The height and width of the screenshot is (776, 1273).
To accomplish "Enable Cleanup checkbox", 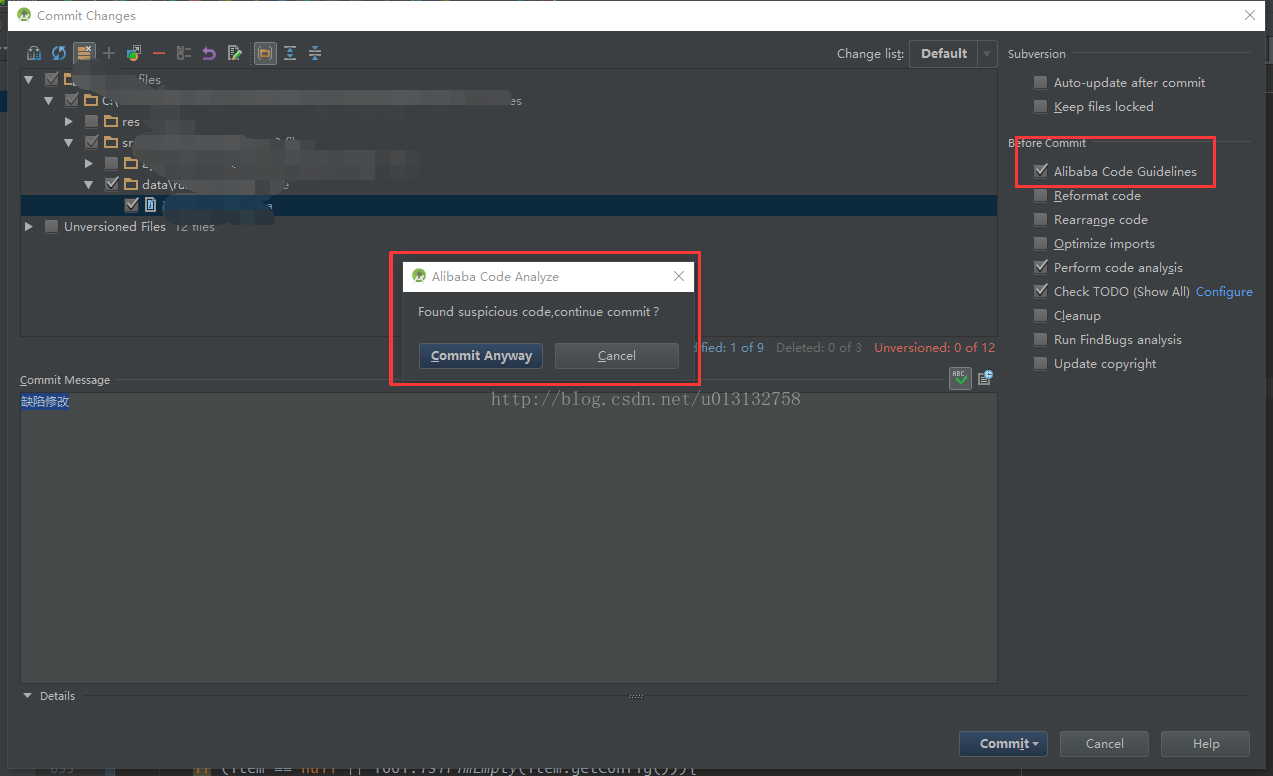I will click(1041, 315).
